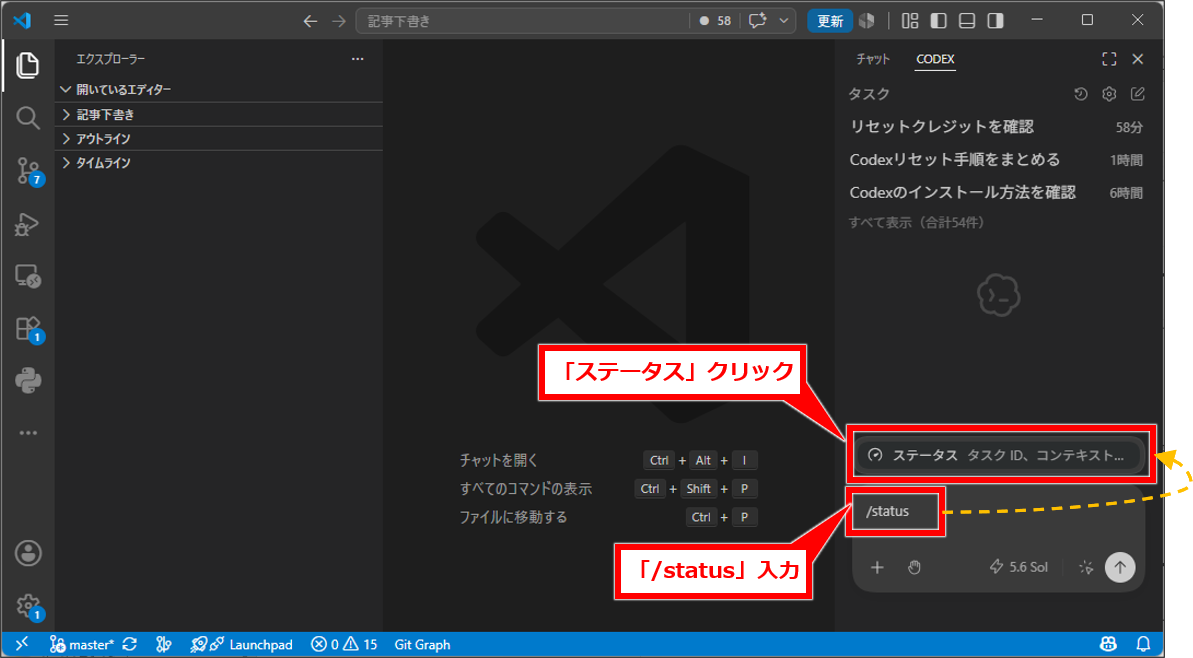This screenshot has width=1193, height=658.
Task: Toggle the bottom panel visibility
Action: pos(967,21)
